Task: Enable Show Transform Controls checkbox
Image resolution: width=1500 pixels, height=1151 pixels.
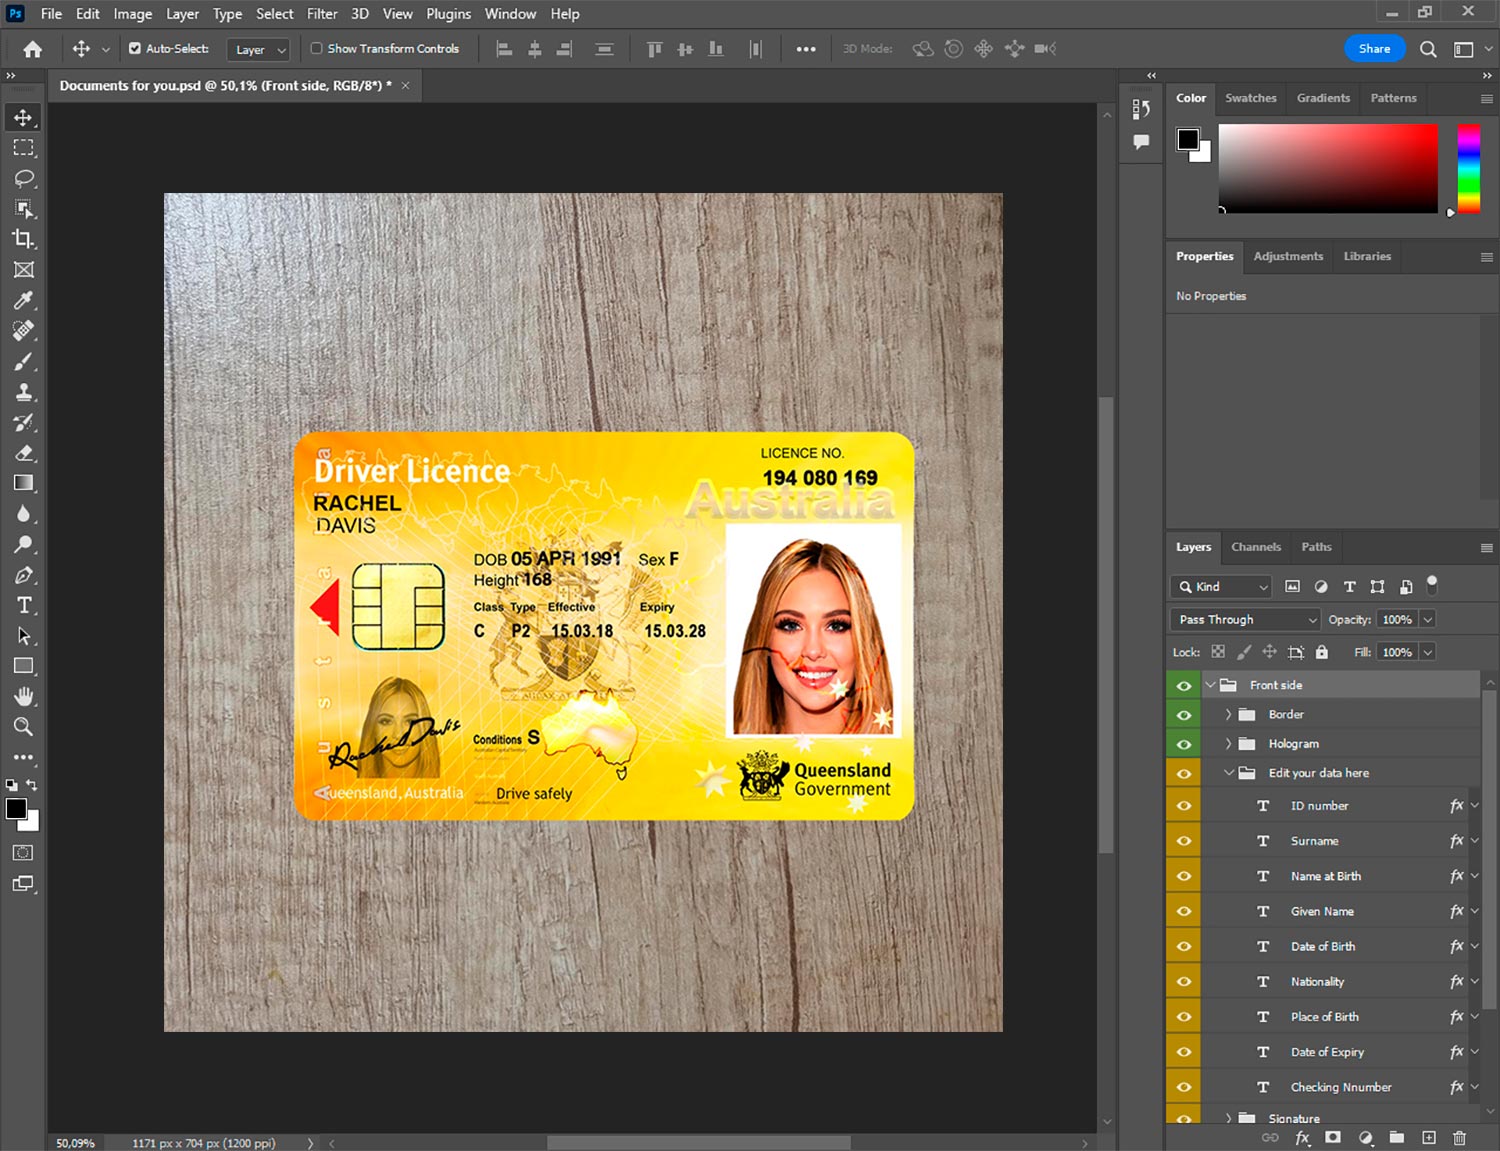Action: (x=316, y=48)
